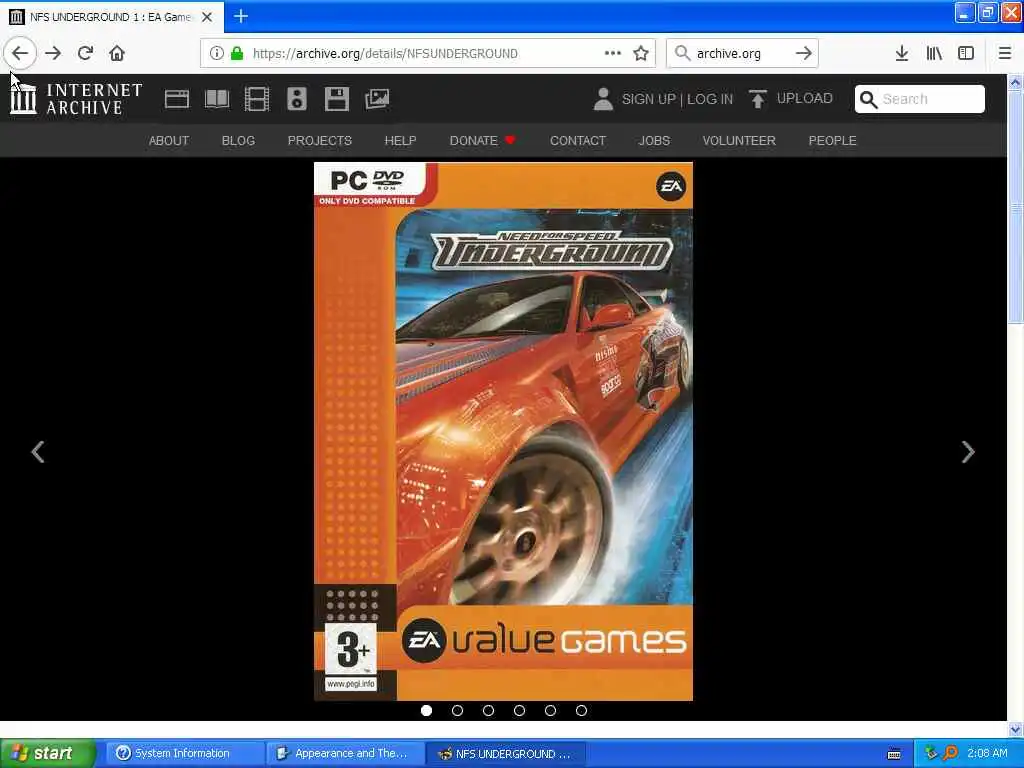Open the VOLUNTEER link
Screen dimensions: 1024x768
[739, 140]
